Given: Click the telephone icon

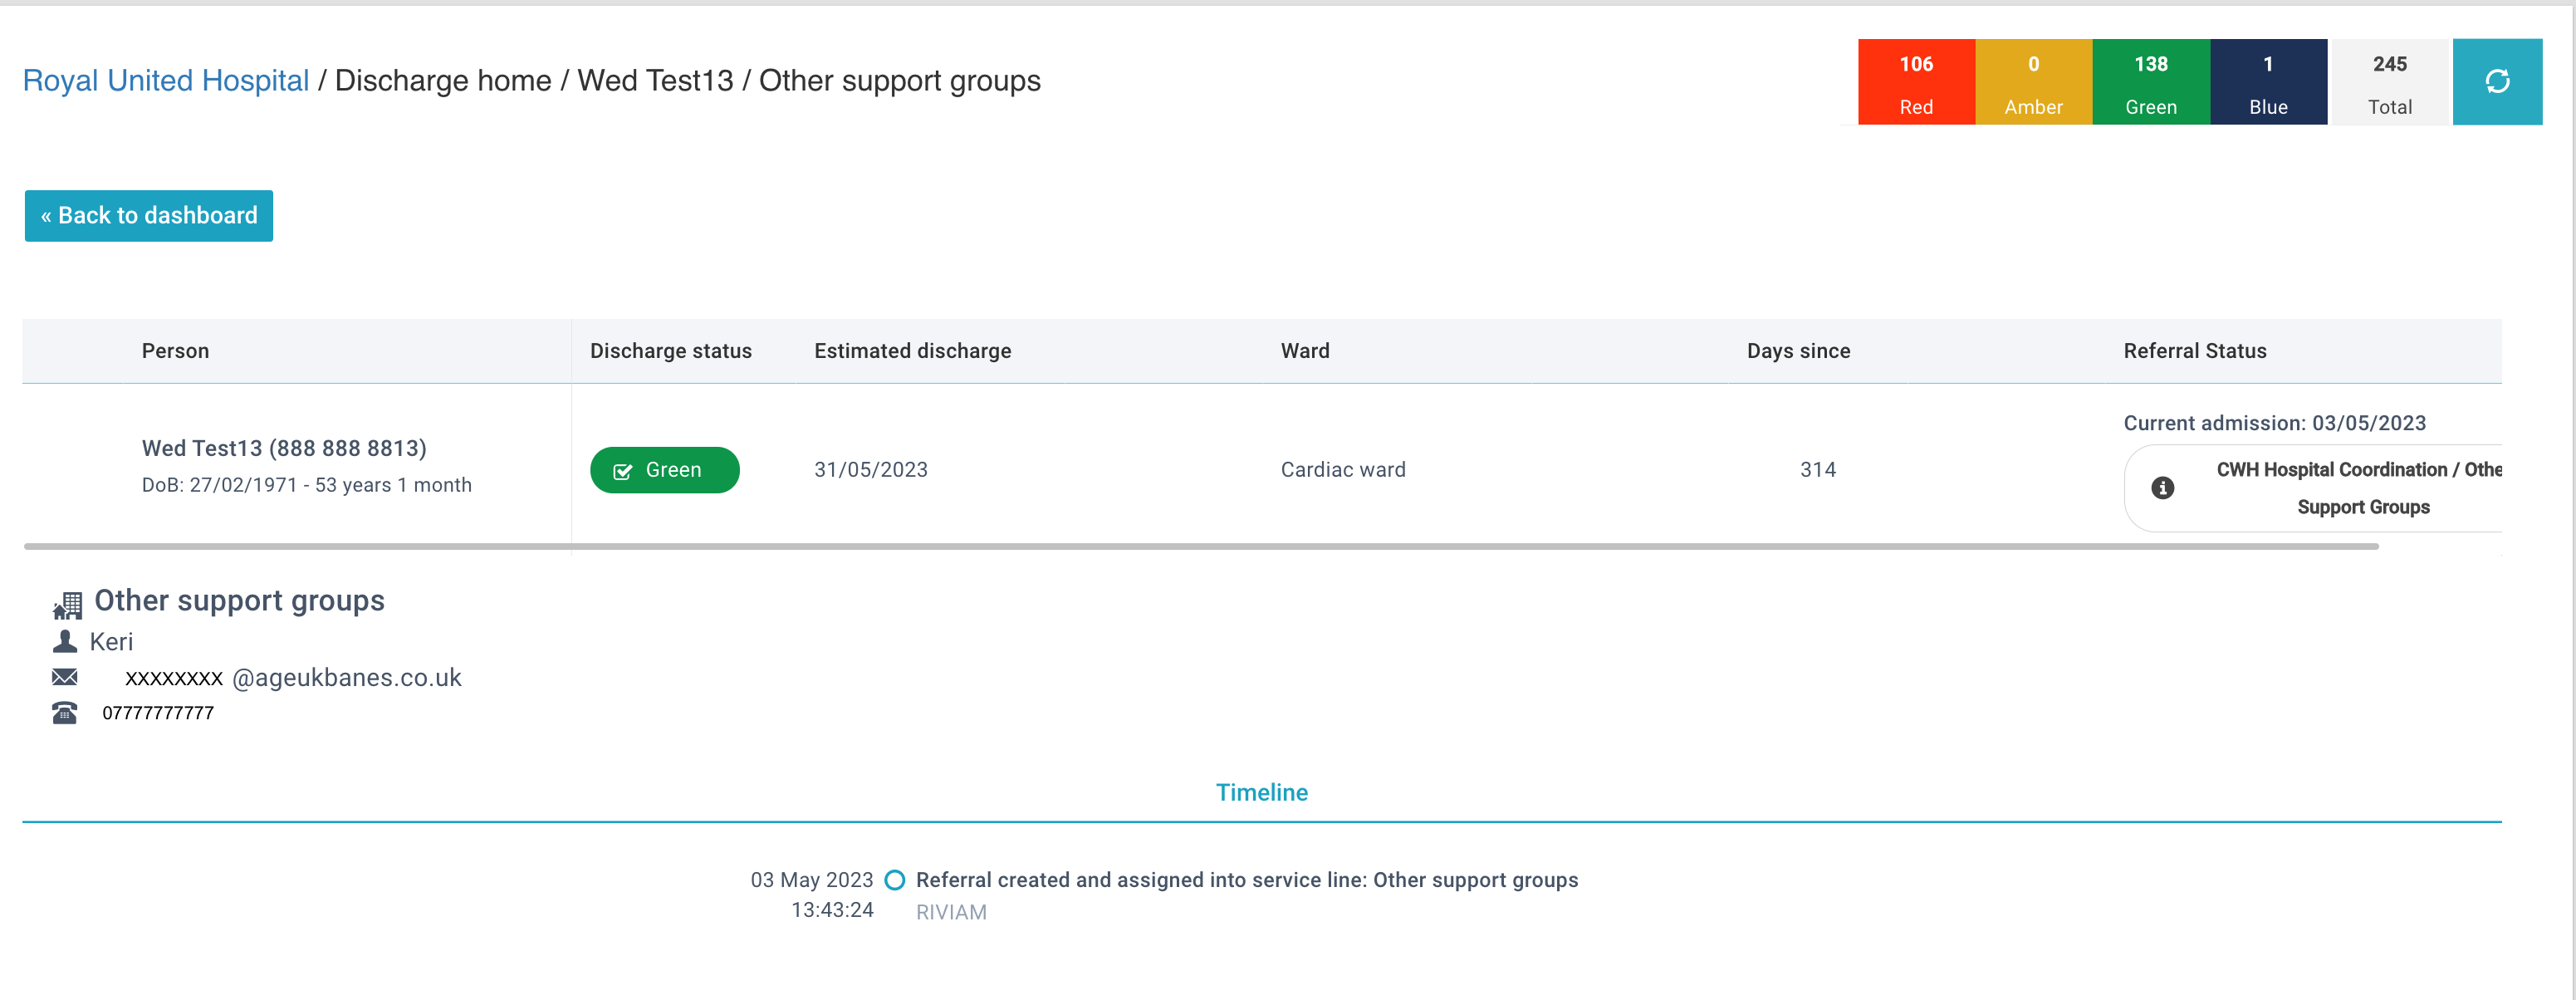Looking at the screenshot, I should [x=65, y=713].
